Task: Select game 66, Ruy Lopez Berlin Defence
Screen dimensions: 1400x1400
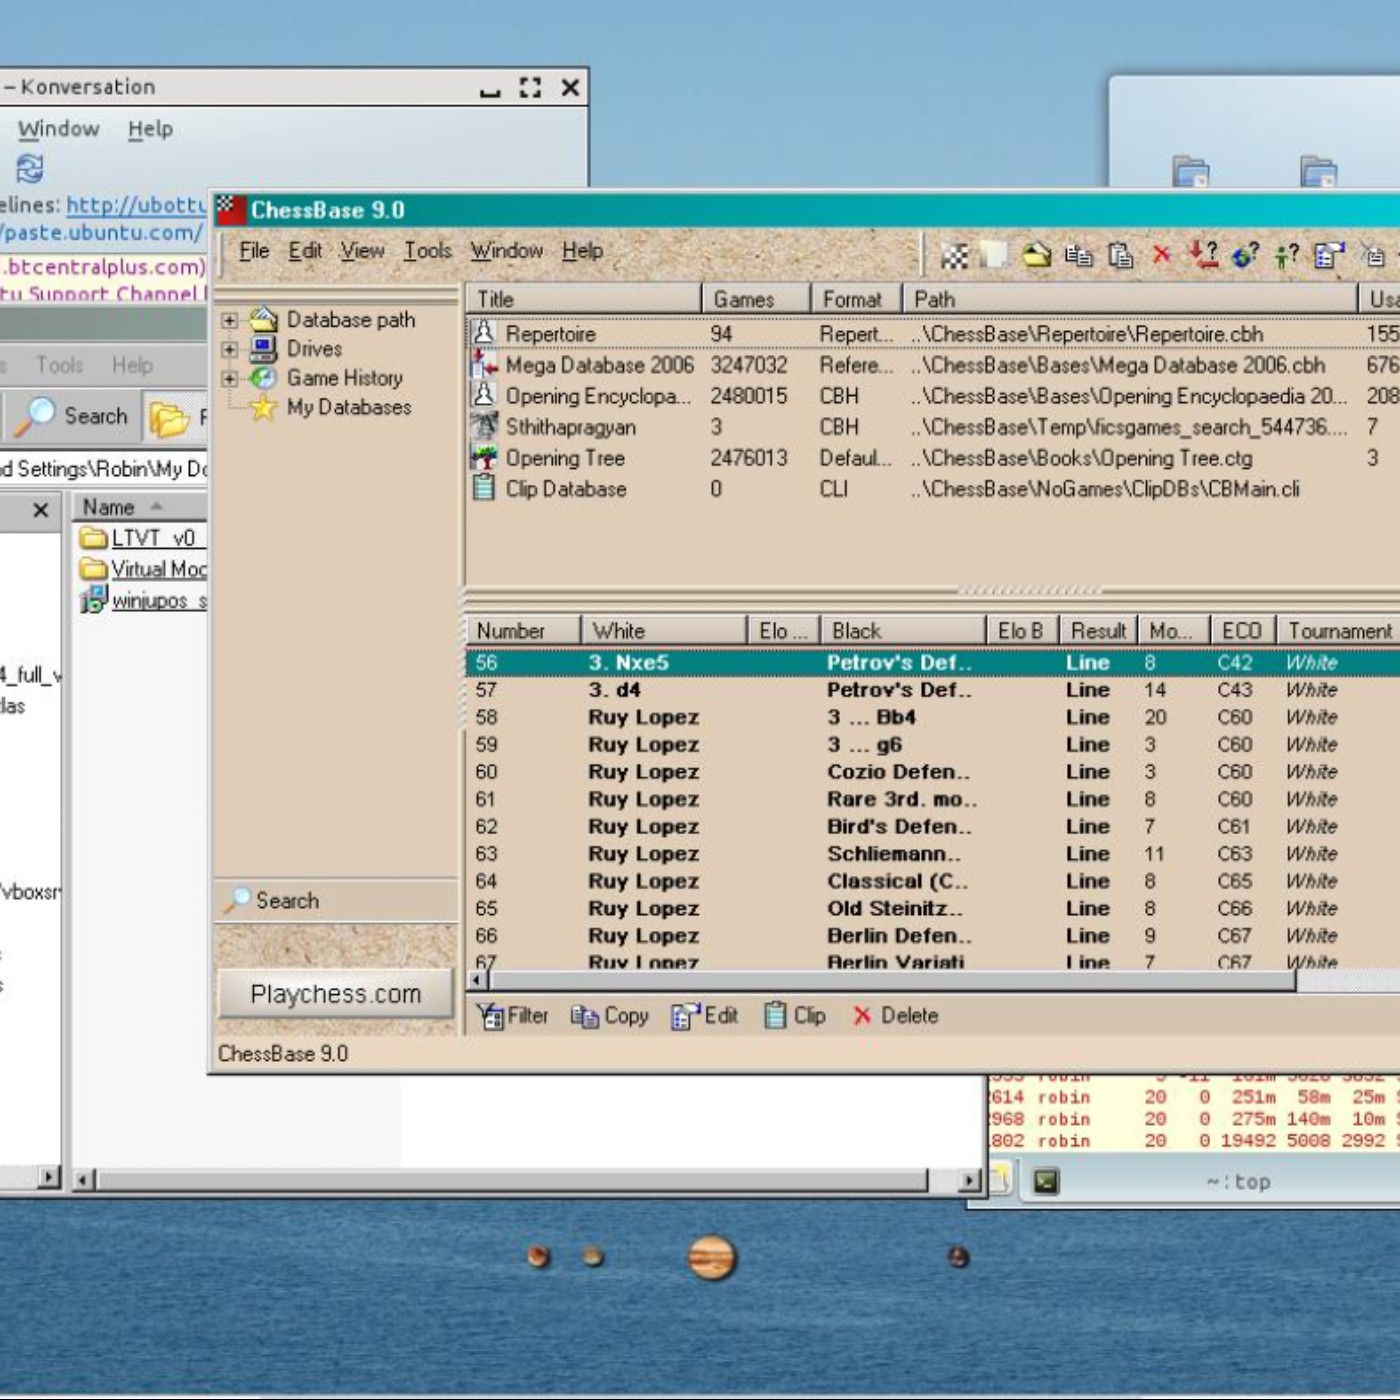Action: click(x=933, y=936)
